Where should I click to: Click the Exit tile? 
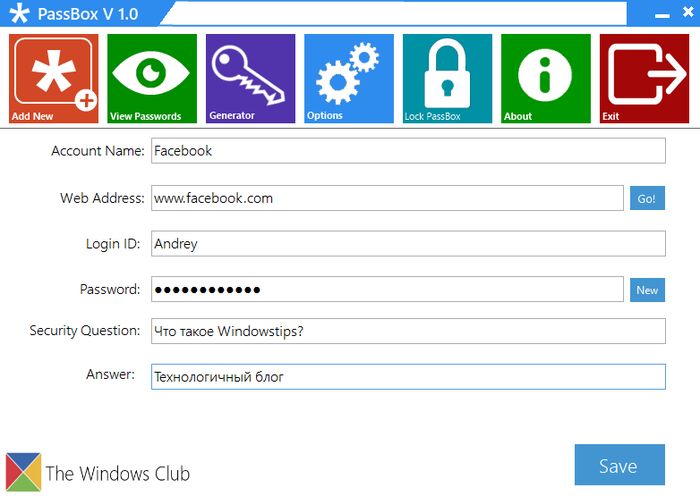pos(644,79)
